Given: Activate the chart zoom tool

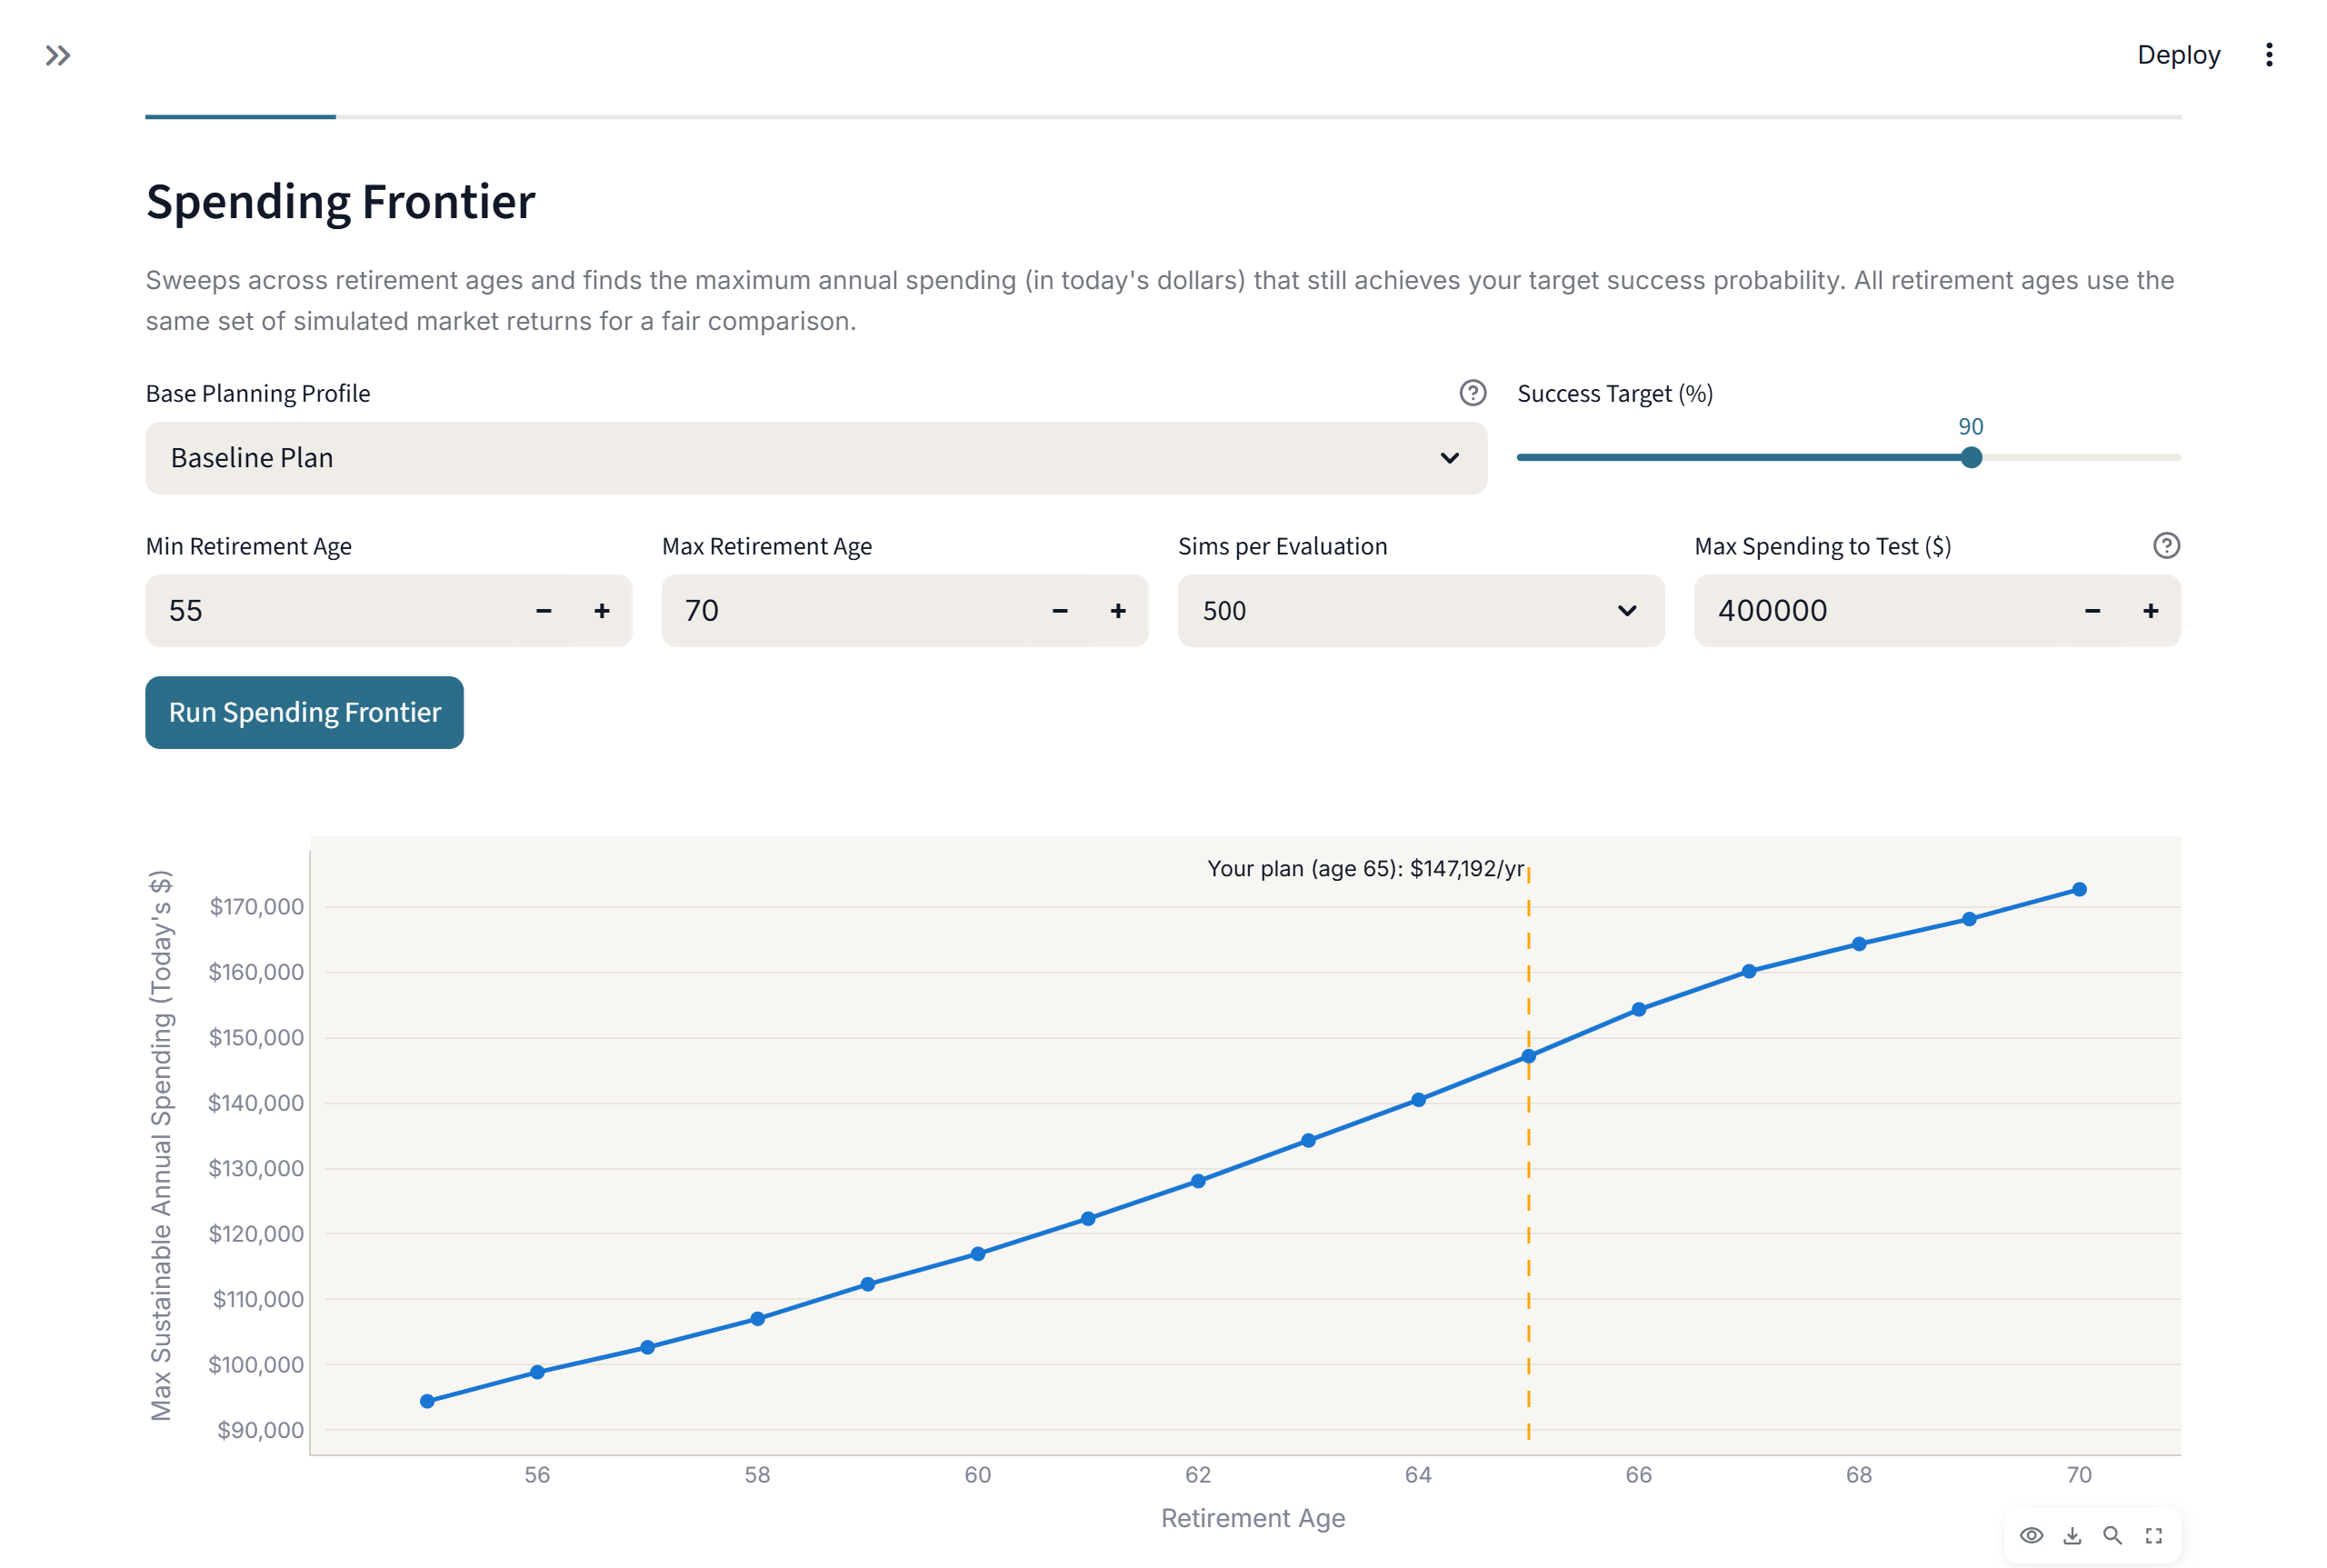Looking at the screenshot, I should 2113,1536.
